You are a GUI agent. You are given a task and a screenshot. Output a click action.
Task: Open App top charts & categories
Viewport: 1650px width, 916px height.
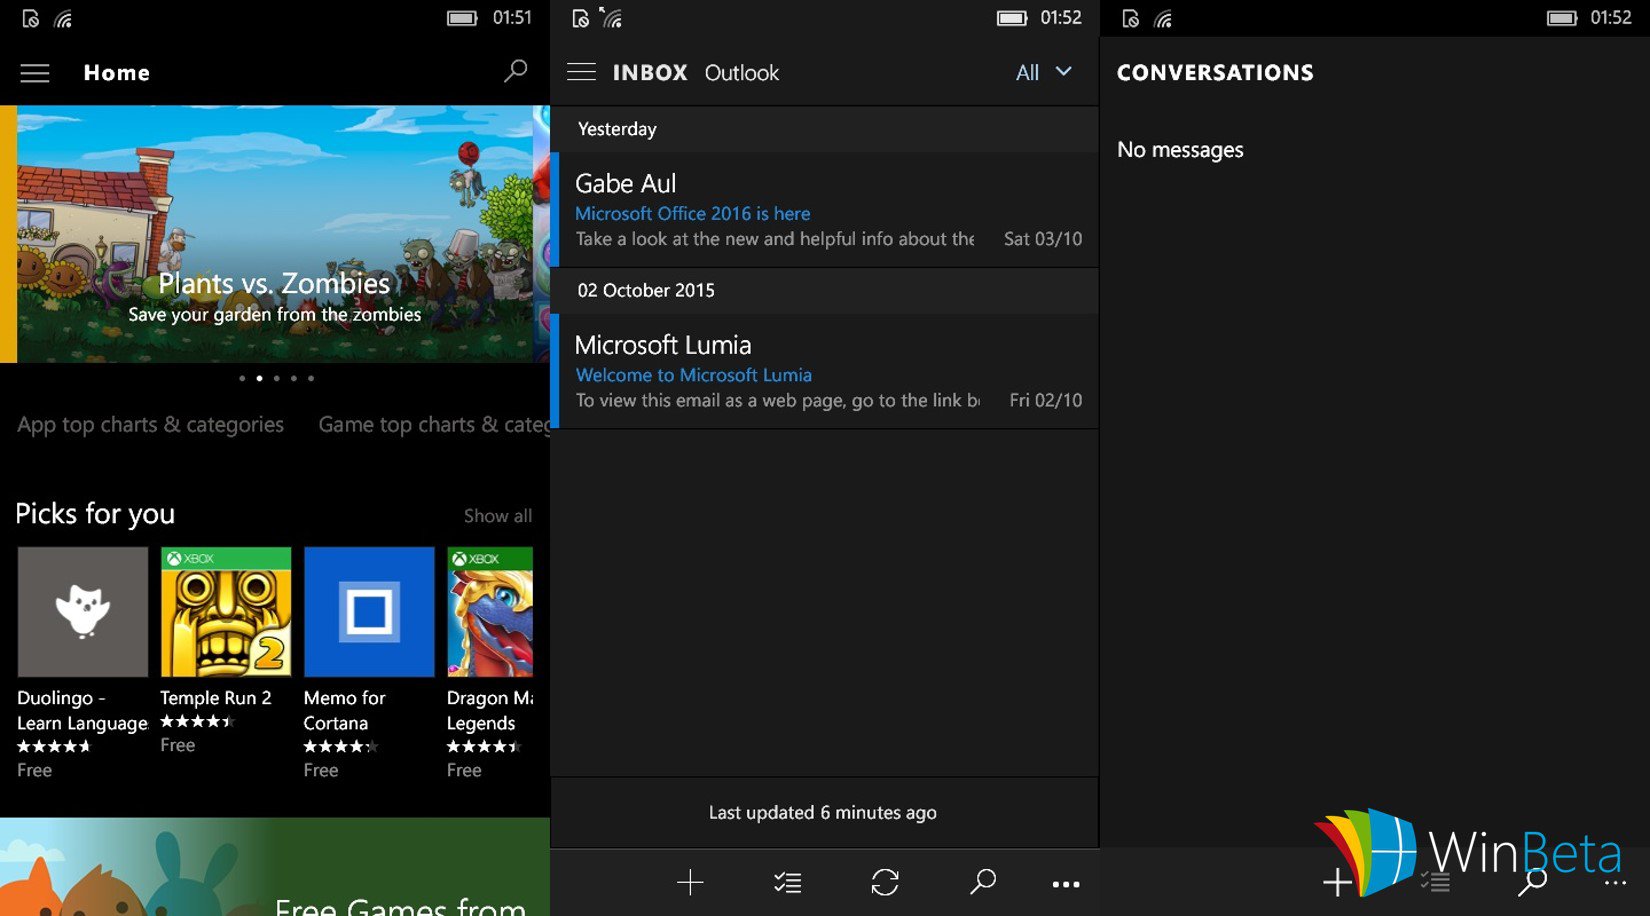150,424
